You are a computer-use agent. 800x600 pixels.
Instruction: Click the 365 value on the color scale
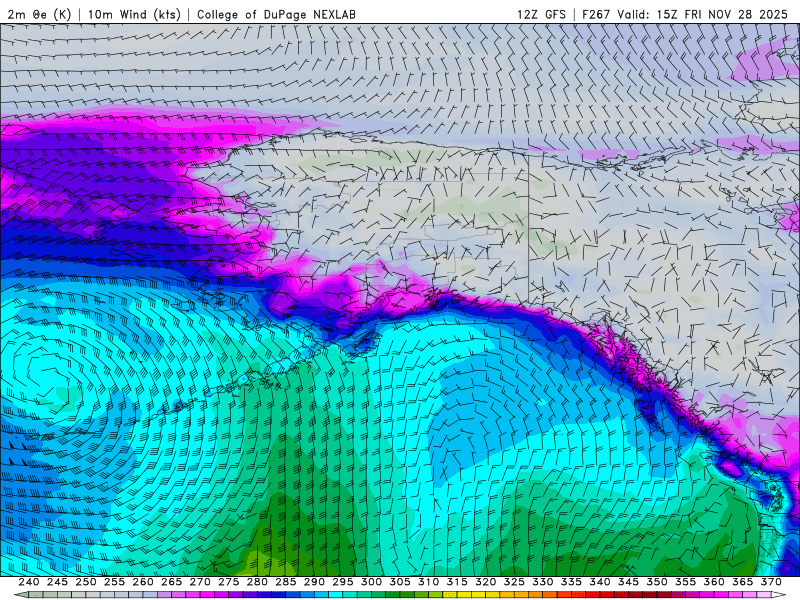point(743,582)
